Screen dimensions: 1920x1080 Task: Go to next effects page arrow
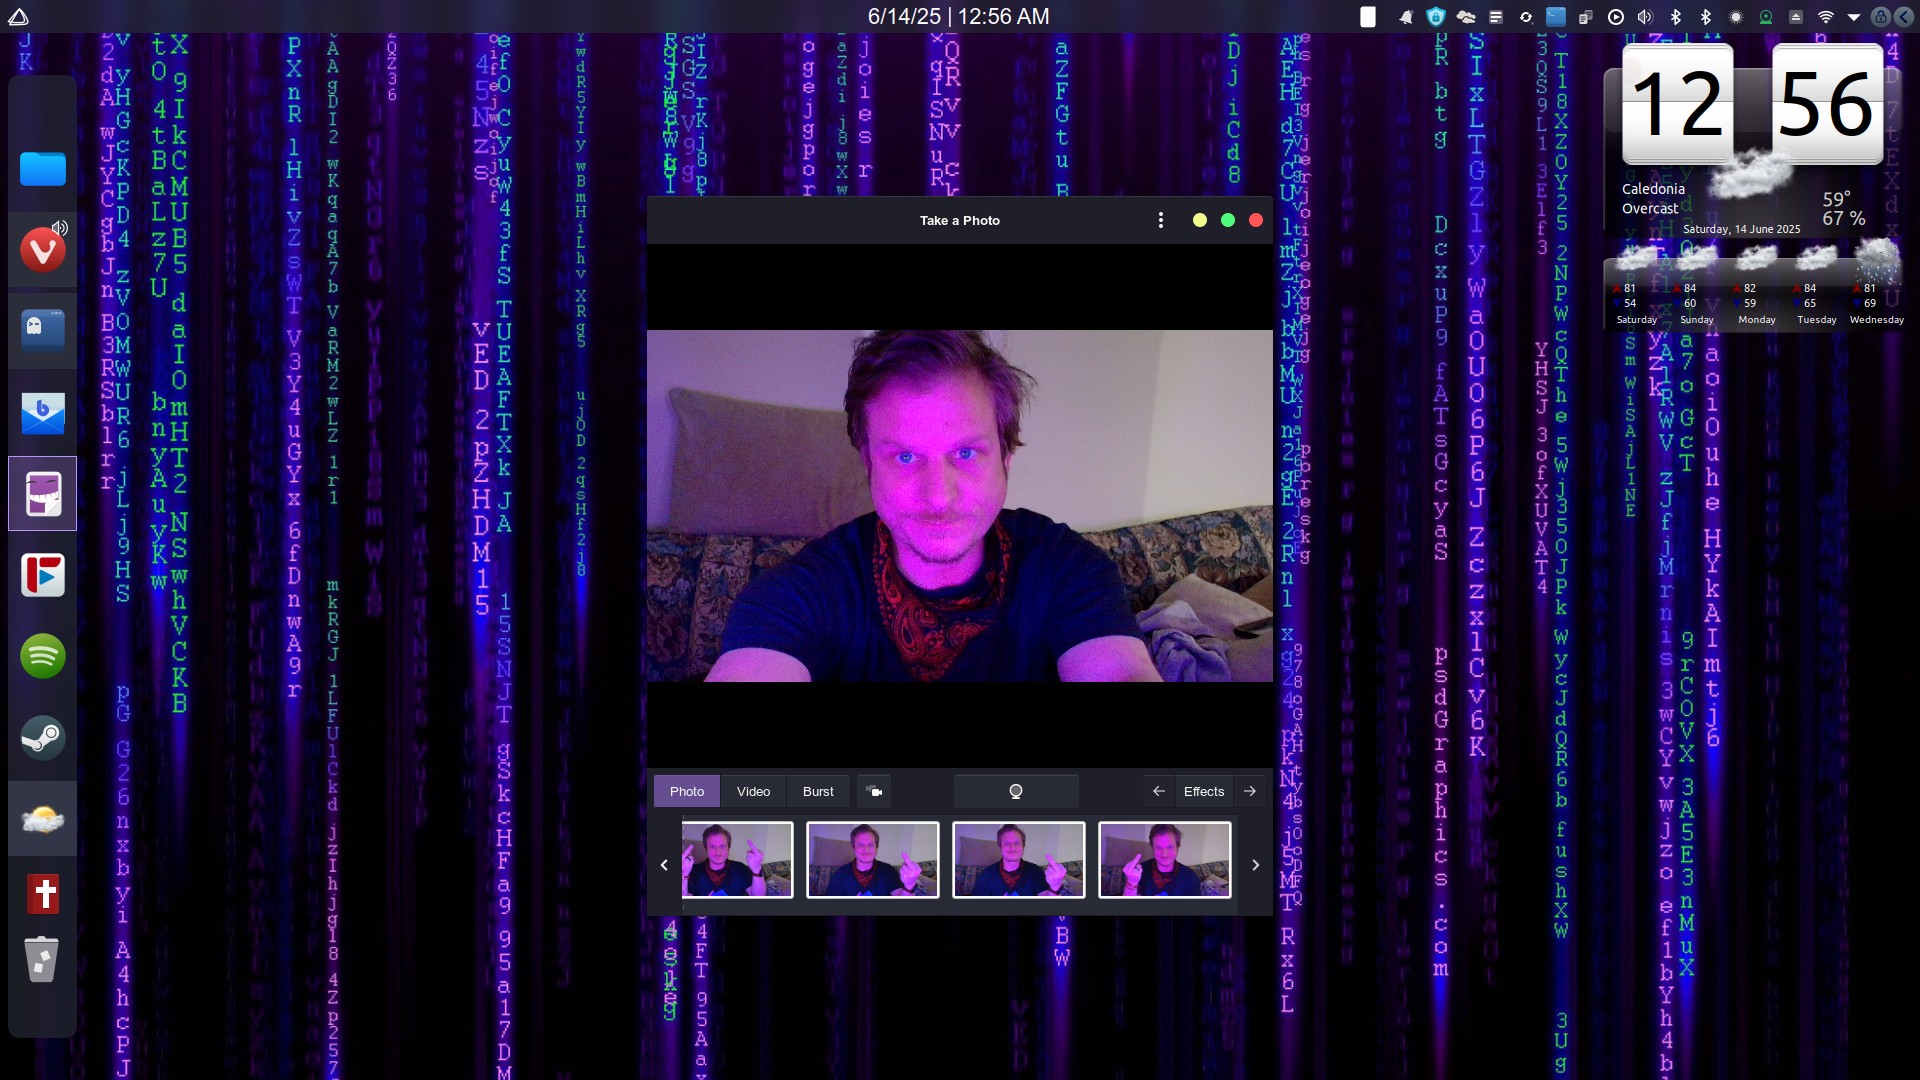pos(1250,791)
